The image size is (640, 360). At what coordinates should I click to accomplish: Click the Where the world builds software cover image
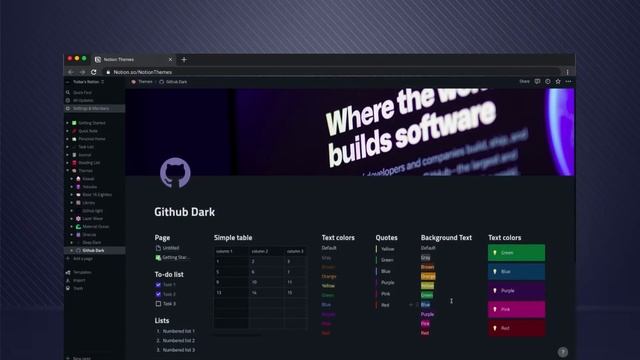click(x=350, y=132)
